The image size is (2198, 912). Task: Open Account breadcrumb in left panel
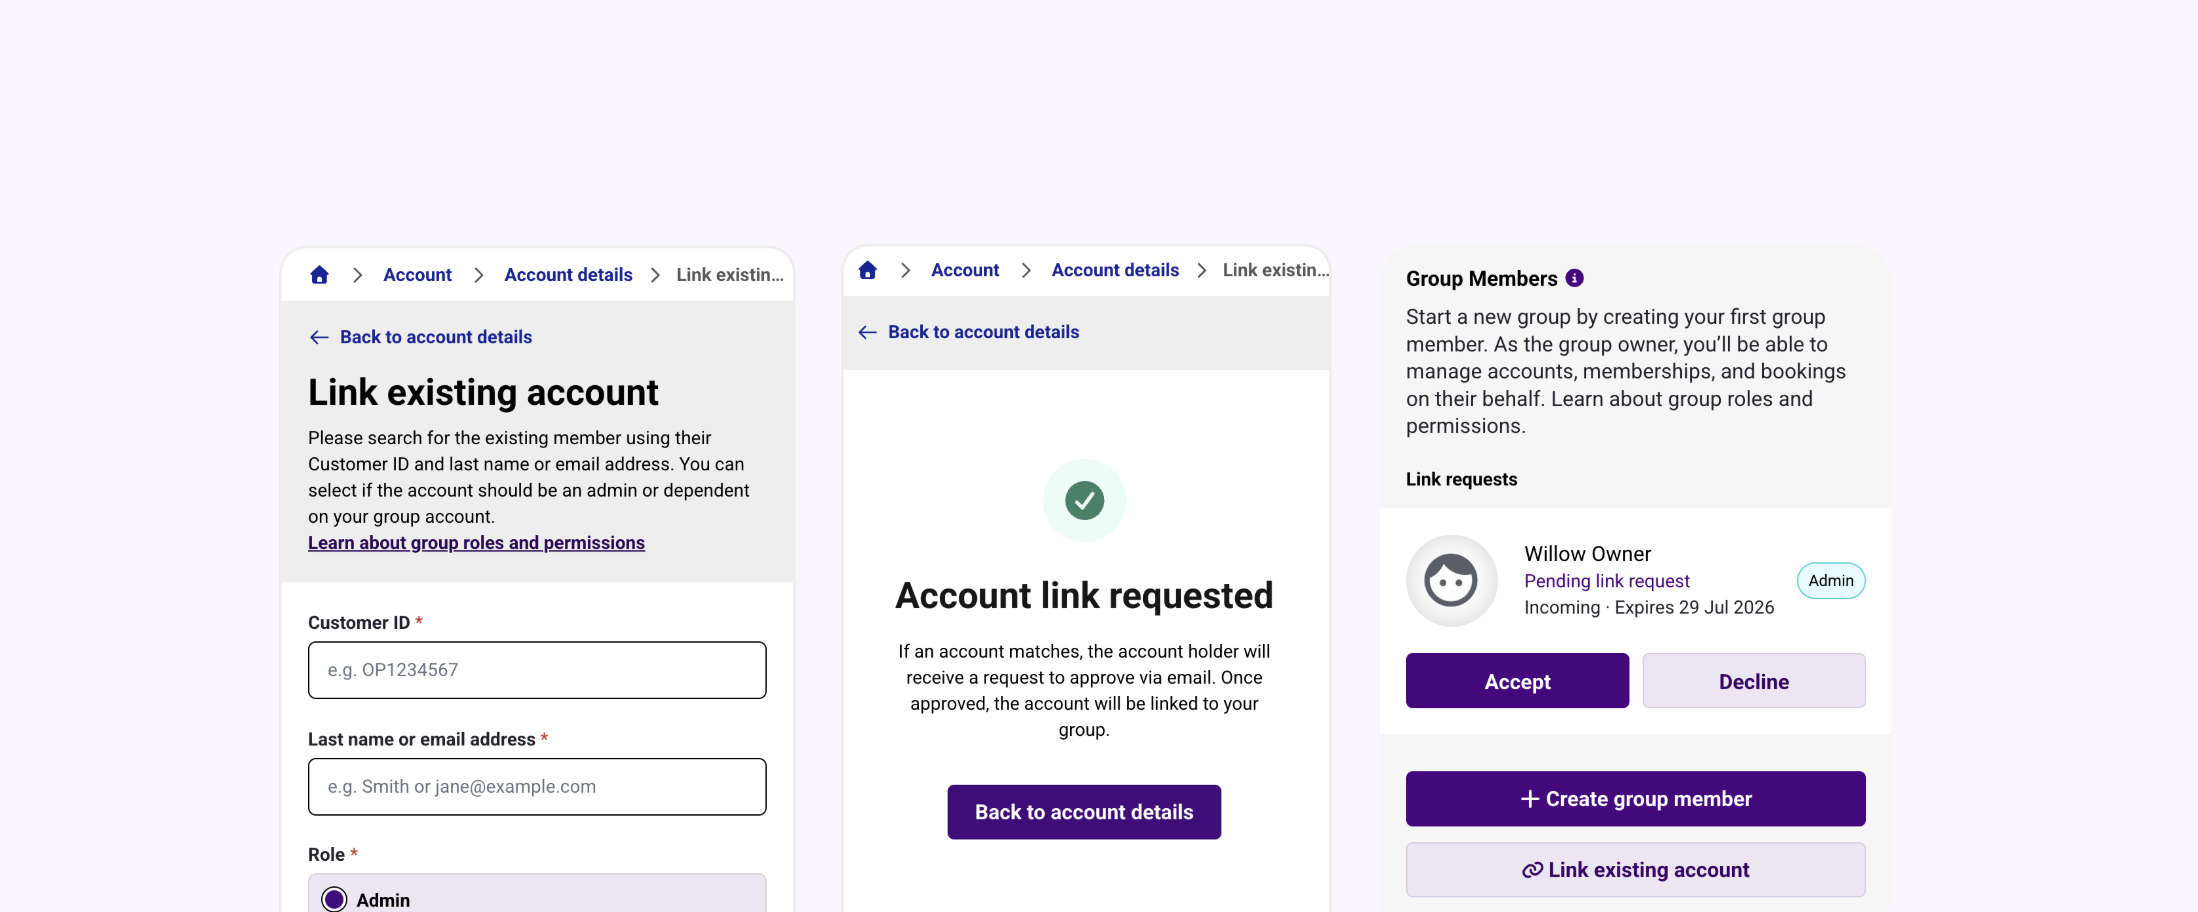tap(417, 275)
